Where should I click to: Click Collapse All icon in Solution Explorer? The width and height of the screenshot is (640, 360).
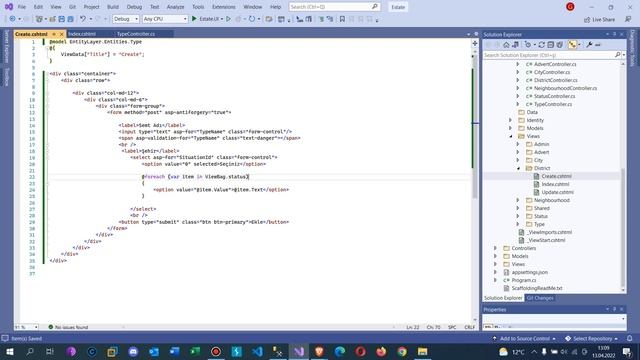(551, 45)
